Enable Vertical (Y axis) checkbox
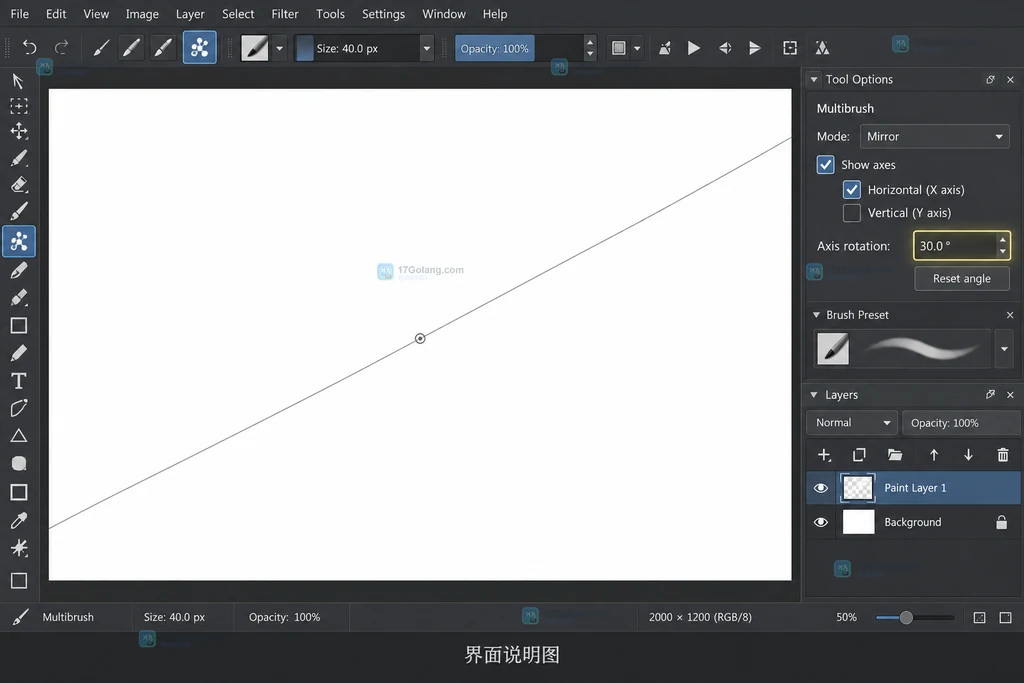 coord(852,213)
